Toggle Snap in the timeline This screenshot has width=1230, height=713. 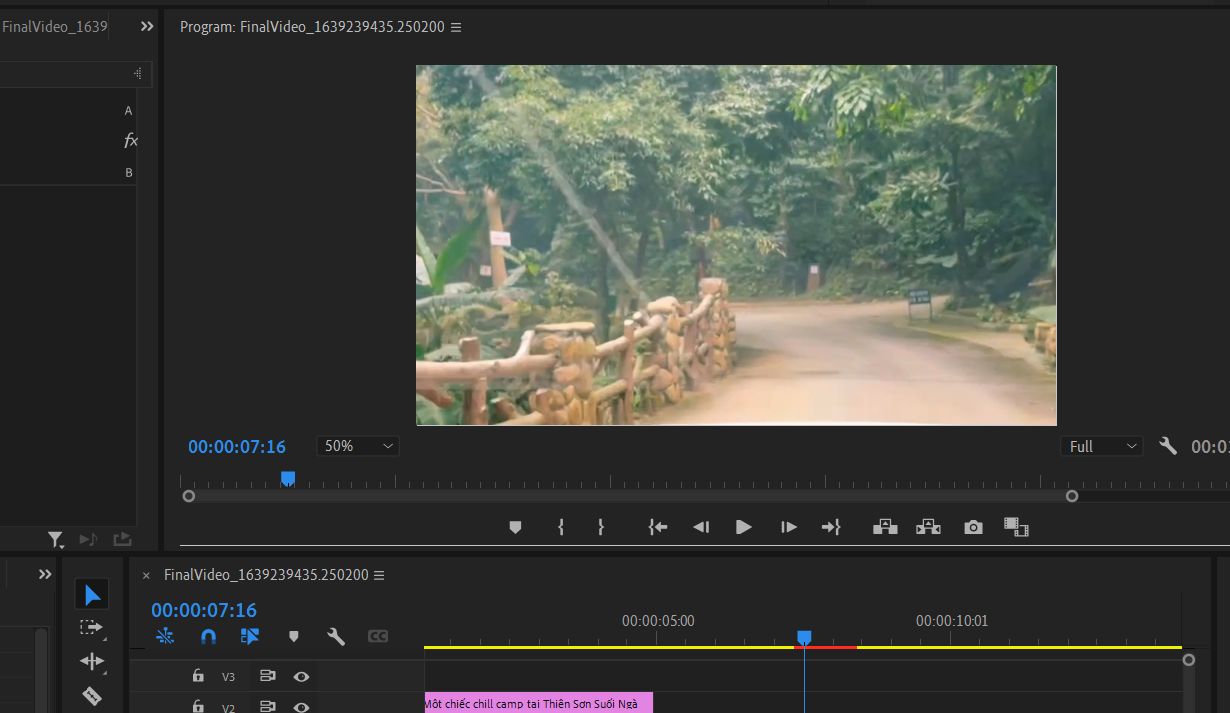pos(208,636)
